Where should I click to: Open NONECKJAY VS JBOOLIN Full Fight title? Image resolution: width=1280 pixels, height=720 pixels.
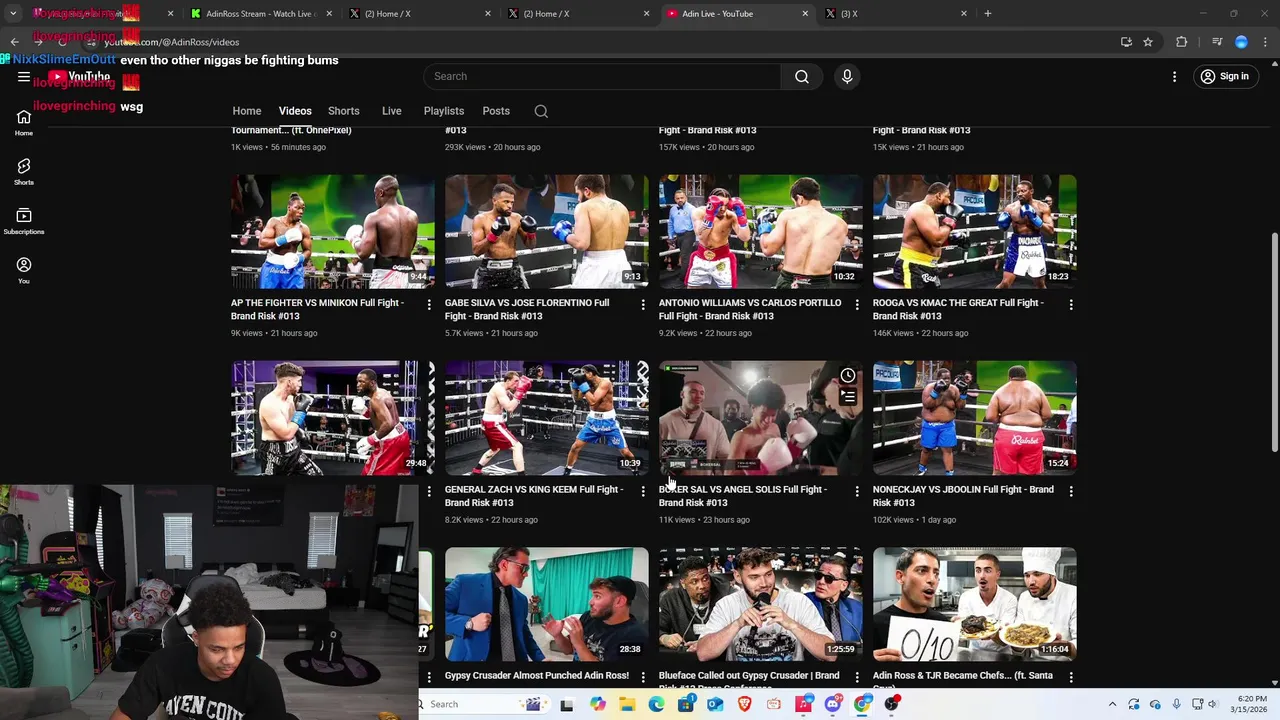963,496
